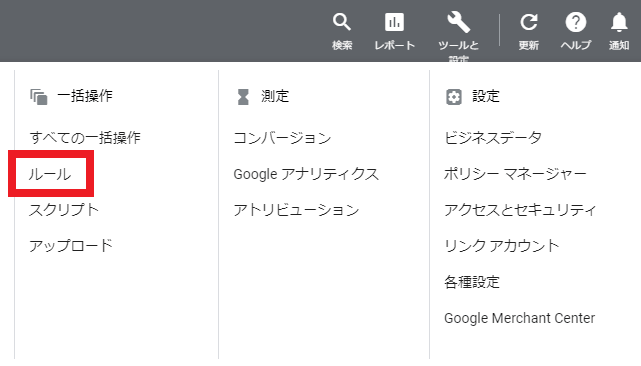Screen dimensions: 641x366
Task: Open アトリビューション item
Action: click(x=296, y=210)
